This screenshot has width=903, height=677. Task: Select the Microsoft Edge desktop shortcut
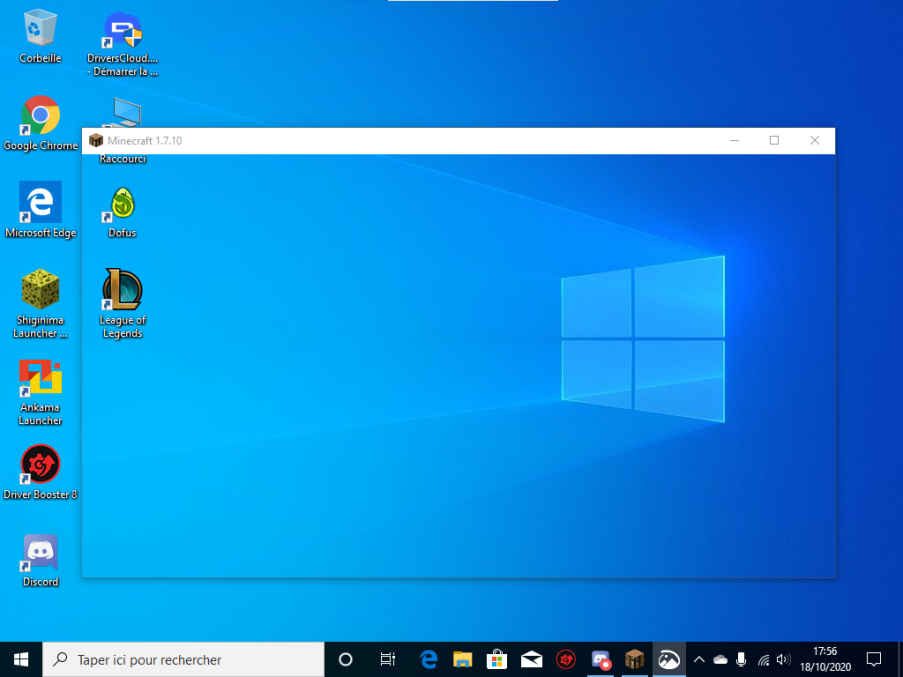[x=40, y=210]
